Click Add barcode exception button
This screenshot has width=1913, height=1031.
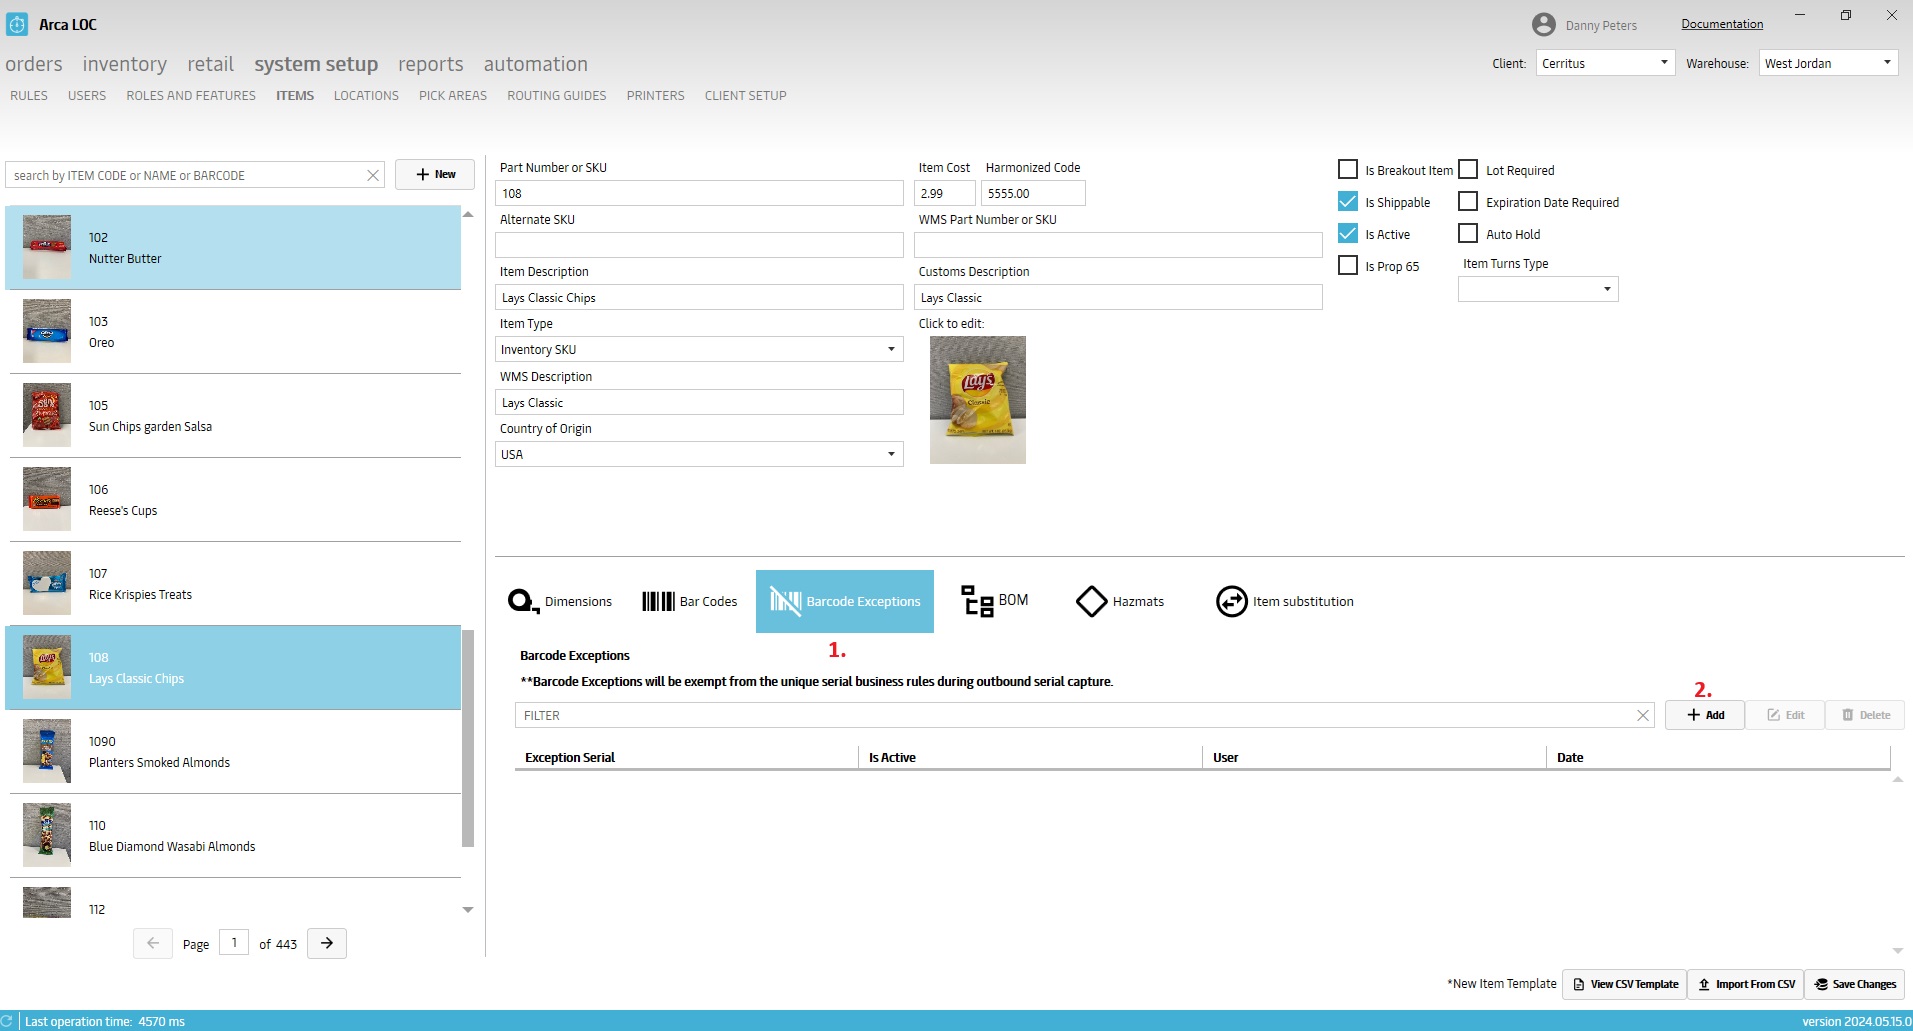(1705, 715)
